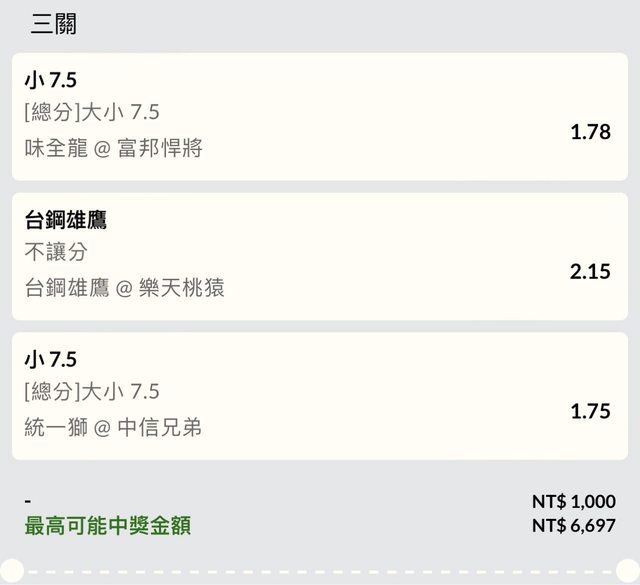This screenshot has height=585, width=640.
Task: Click the NT$ 6,697 maximum payout
Action: [x=573, y=525]
